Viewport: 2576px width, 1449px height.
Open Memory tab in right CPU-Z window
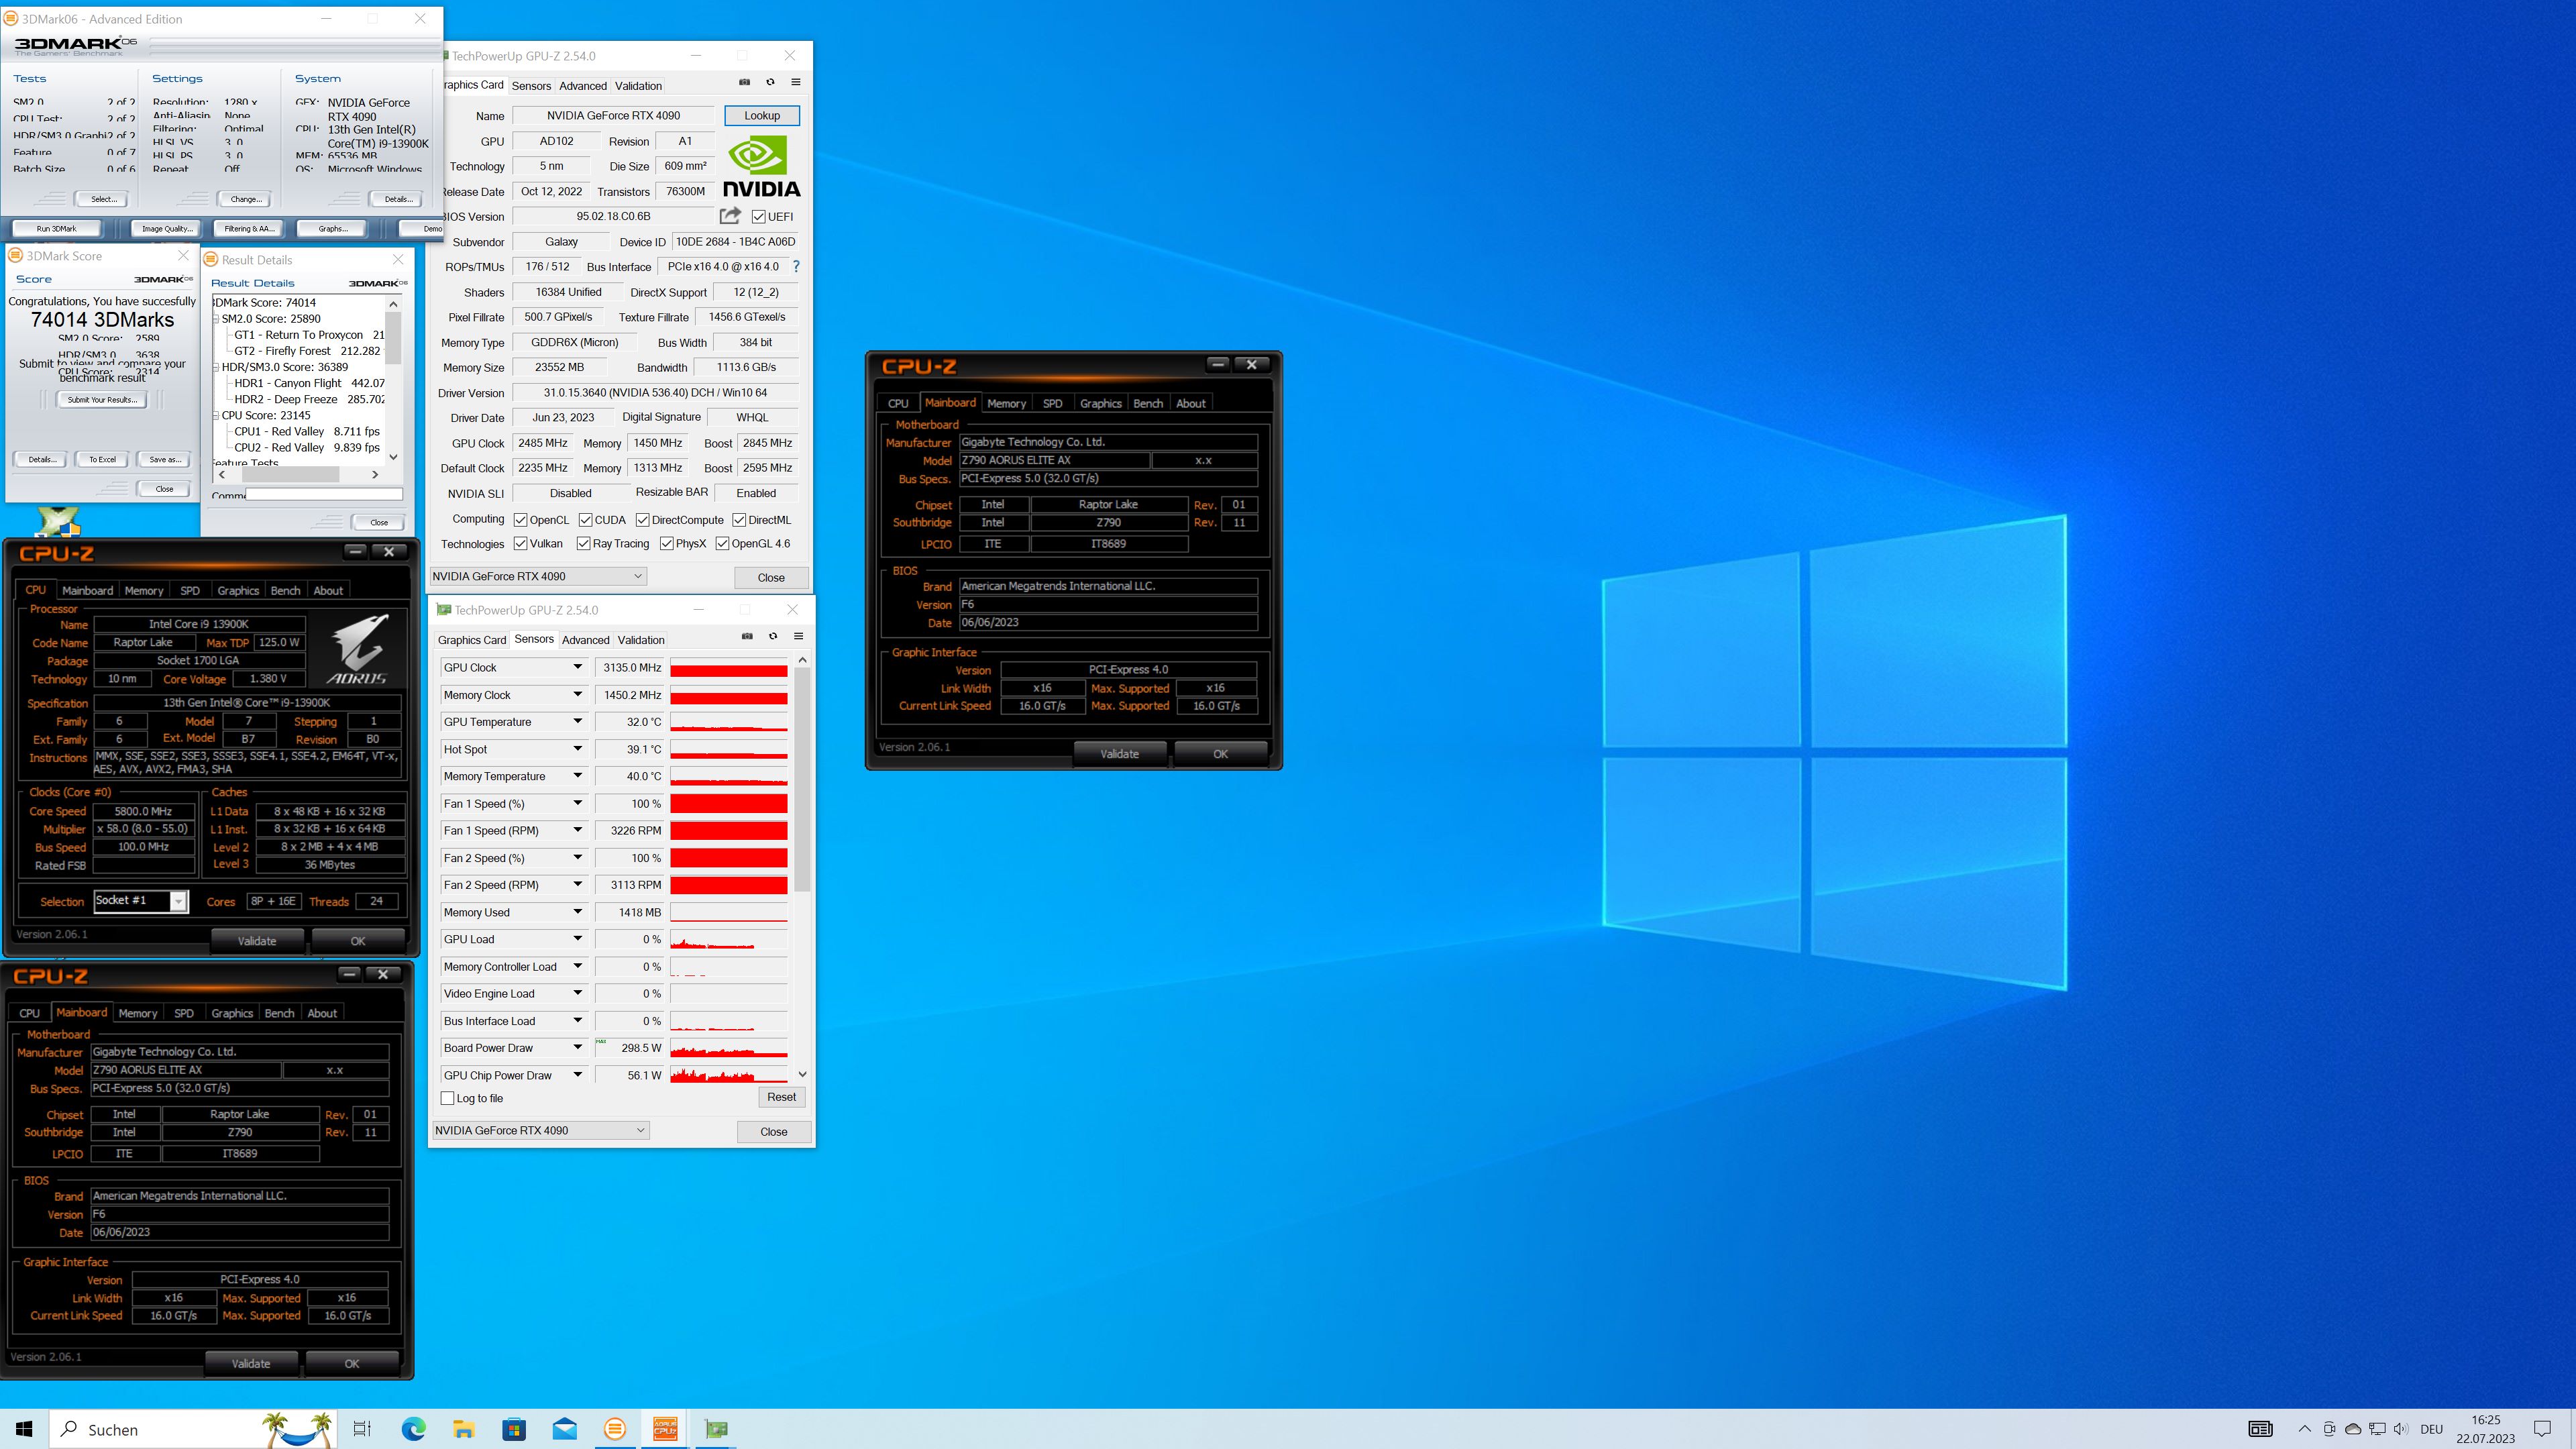[1006, 403]
